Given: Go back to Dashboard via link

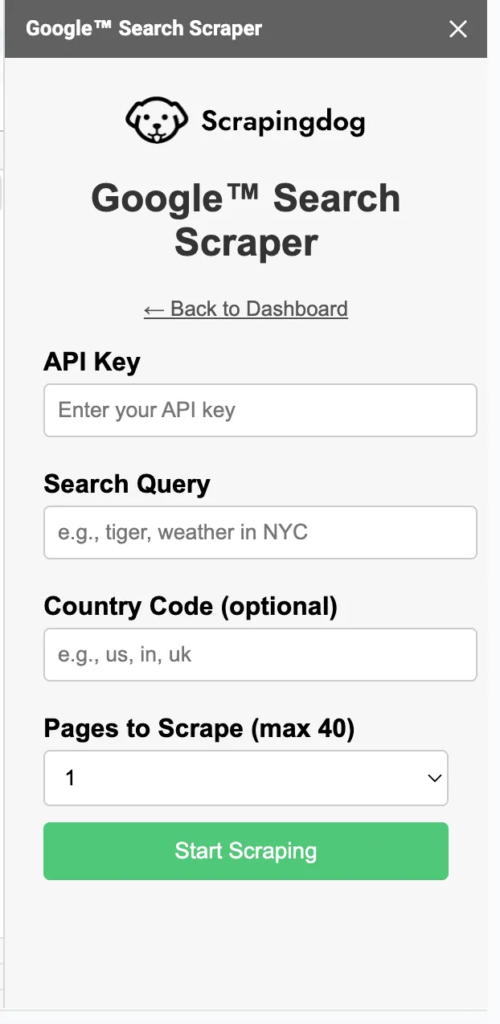Looking at the screenshot, I should 245,308.
